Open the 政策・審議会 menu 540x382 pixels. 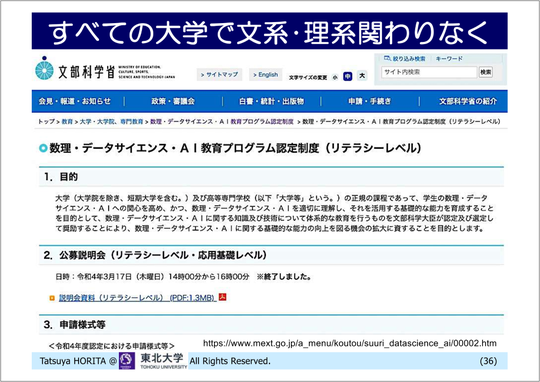pos(173,101)
